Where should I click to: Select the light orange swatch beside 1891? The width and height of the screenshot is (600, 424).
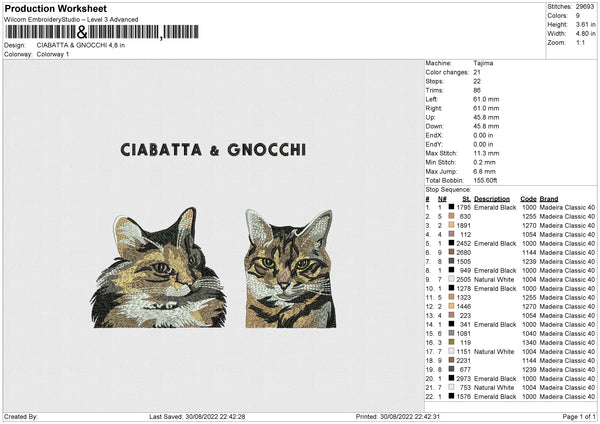452,225
